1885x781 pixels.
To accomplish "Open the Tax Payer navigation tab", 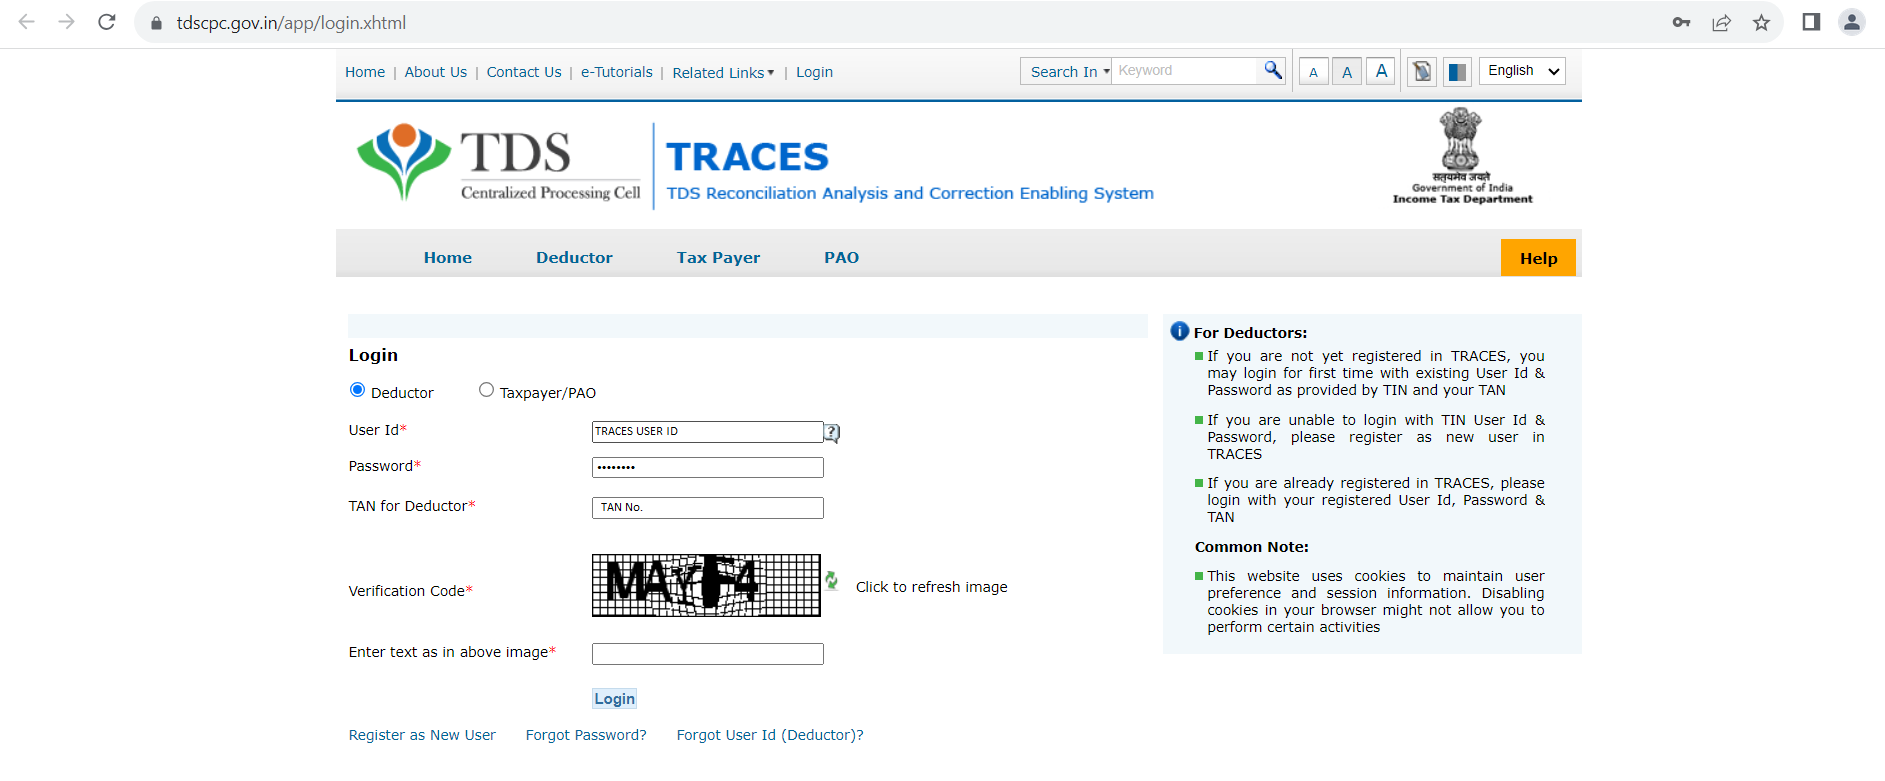I will (718, 257).
